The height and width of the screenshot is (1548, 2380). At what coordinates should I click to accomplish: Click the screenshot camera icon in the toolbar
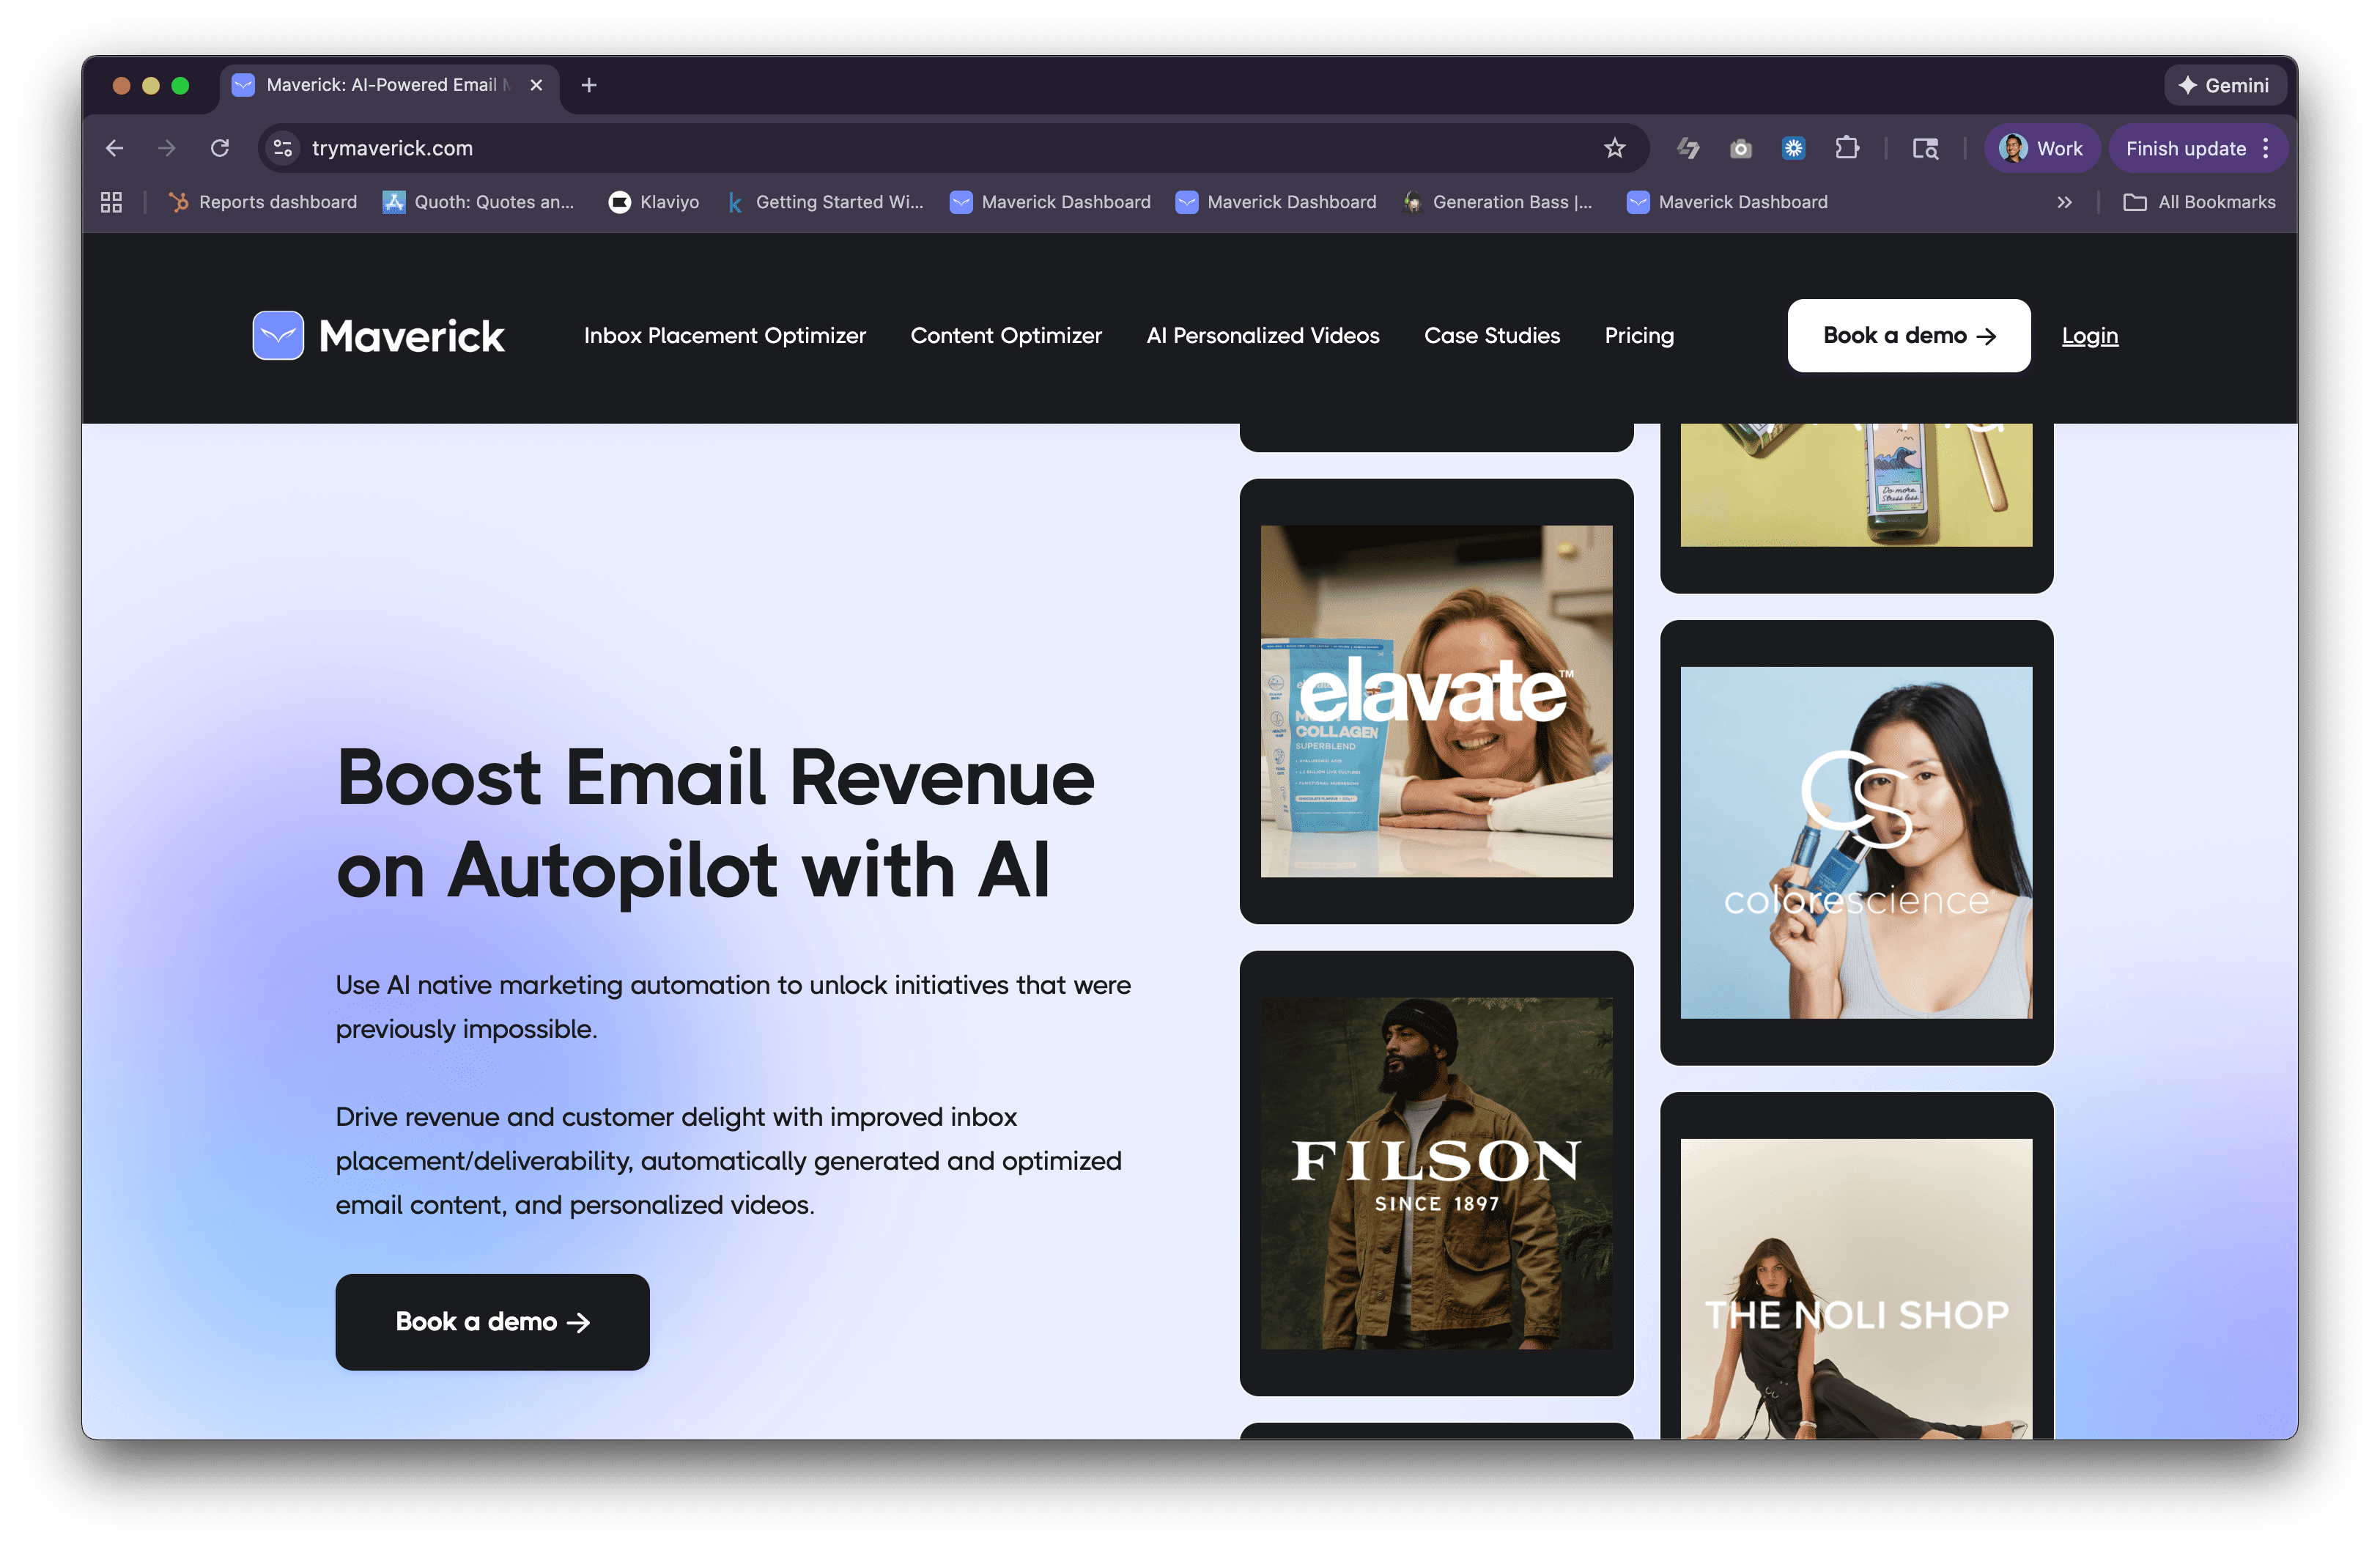click(1740, 148)
